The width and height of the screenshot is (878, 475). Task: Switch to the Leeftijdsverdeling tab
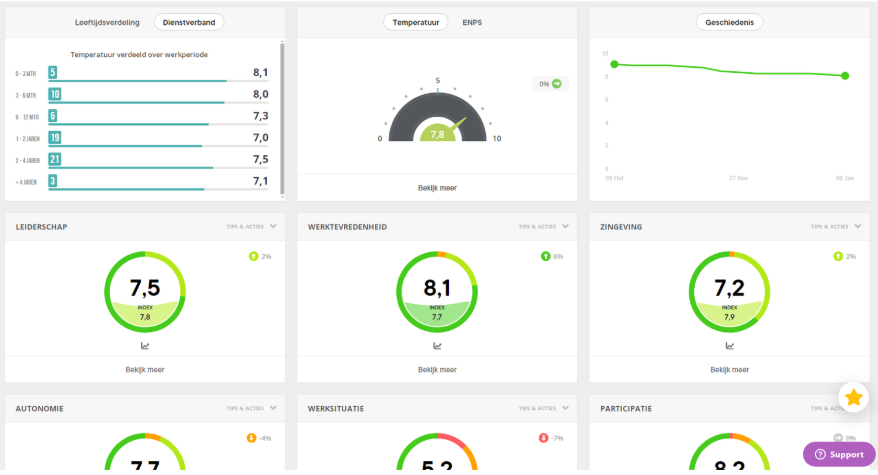point(107,22)
